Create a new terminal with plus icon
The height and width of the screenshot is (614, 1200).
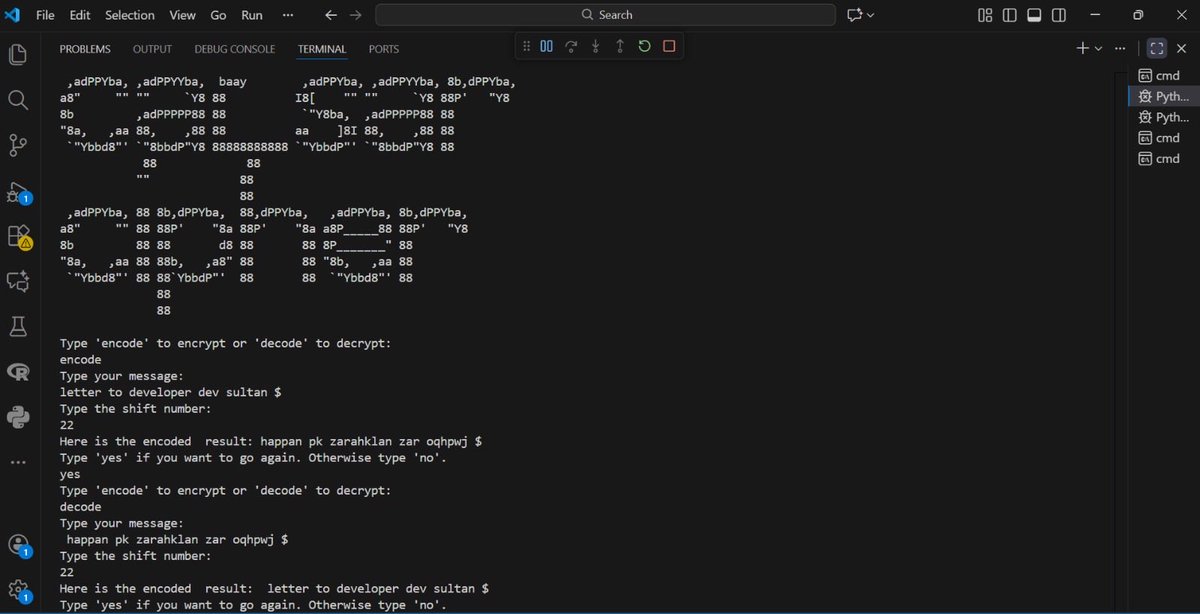(1082, 48)
